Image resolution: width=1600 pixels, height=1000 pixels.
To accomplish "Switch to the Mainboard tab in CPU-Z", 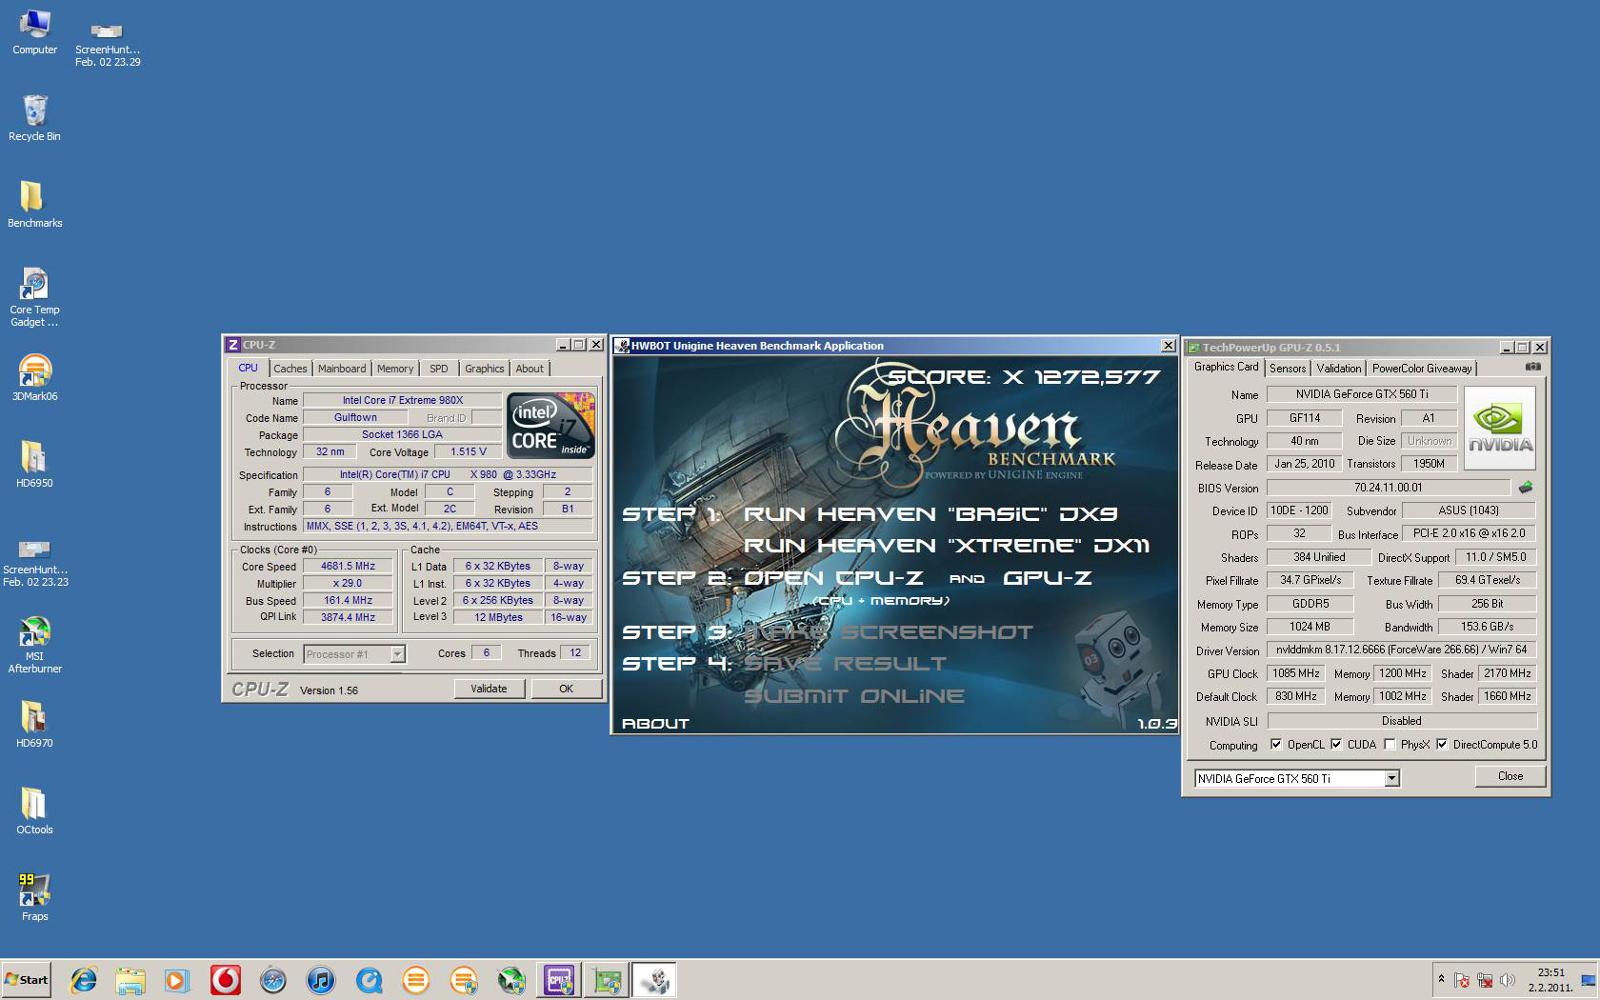I will pyautogui.click(x=342, y=369).
